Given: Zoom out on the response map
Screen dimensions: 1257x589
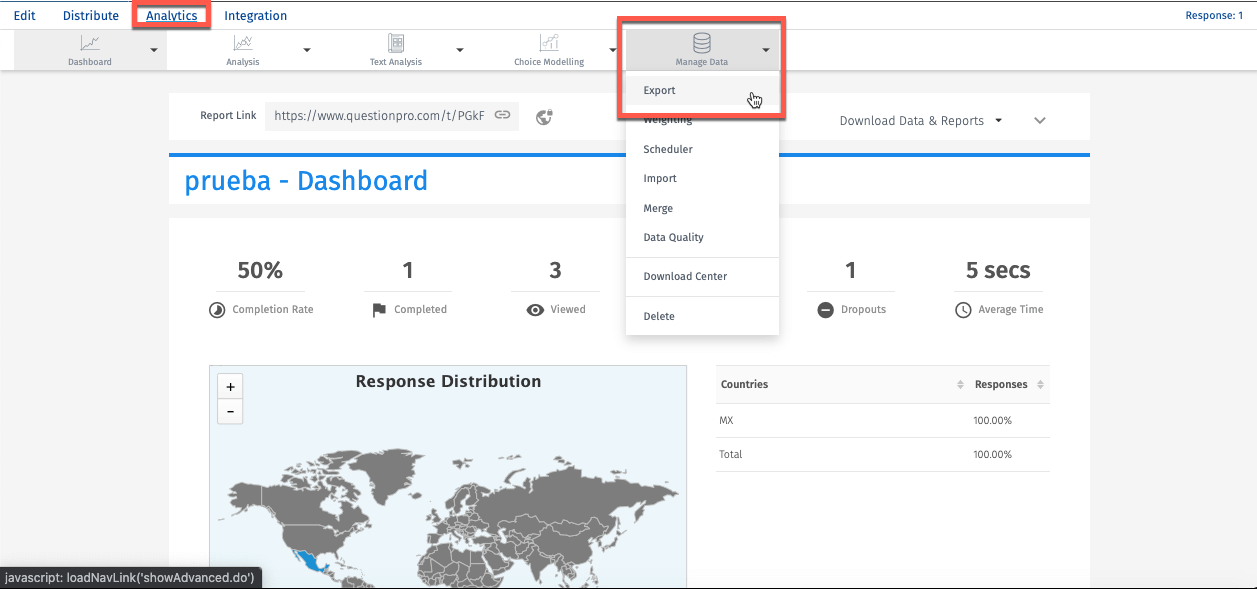Looking at the screenshot, I should (x=230, y=411).
